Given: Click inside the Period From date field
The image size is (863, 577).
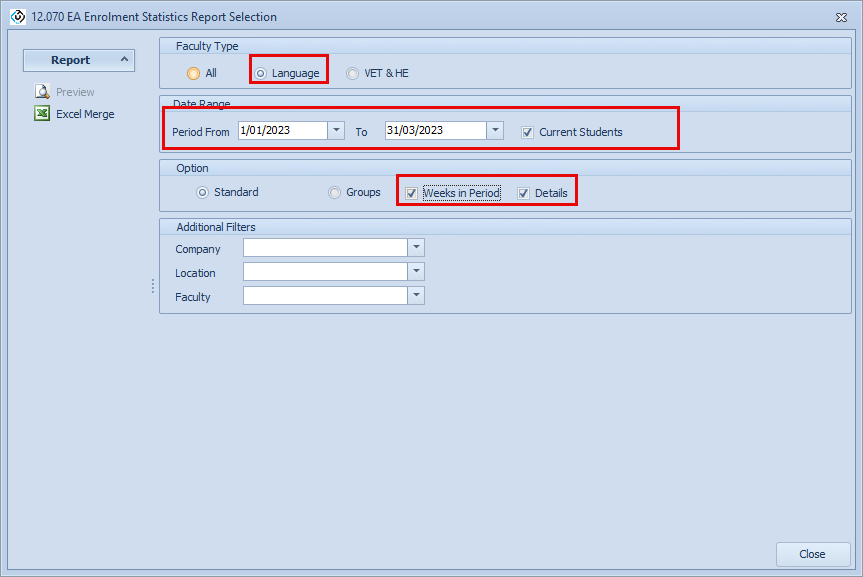Looking at the screenshot, I should pos(281,131).
